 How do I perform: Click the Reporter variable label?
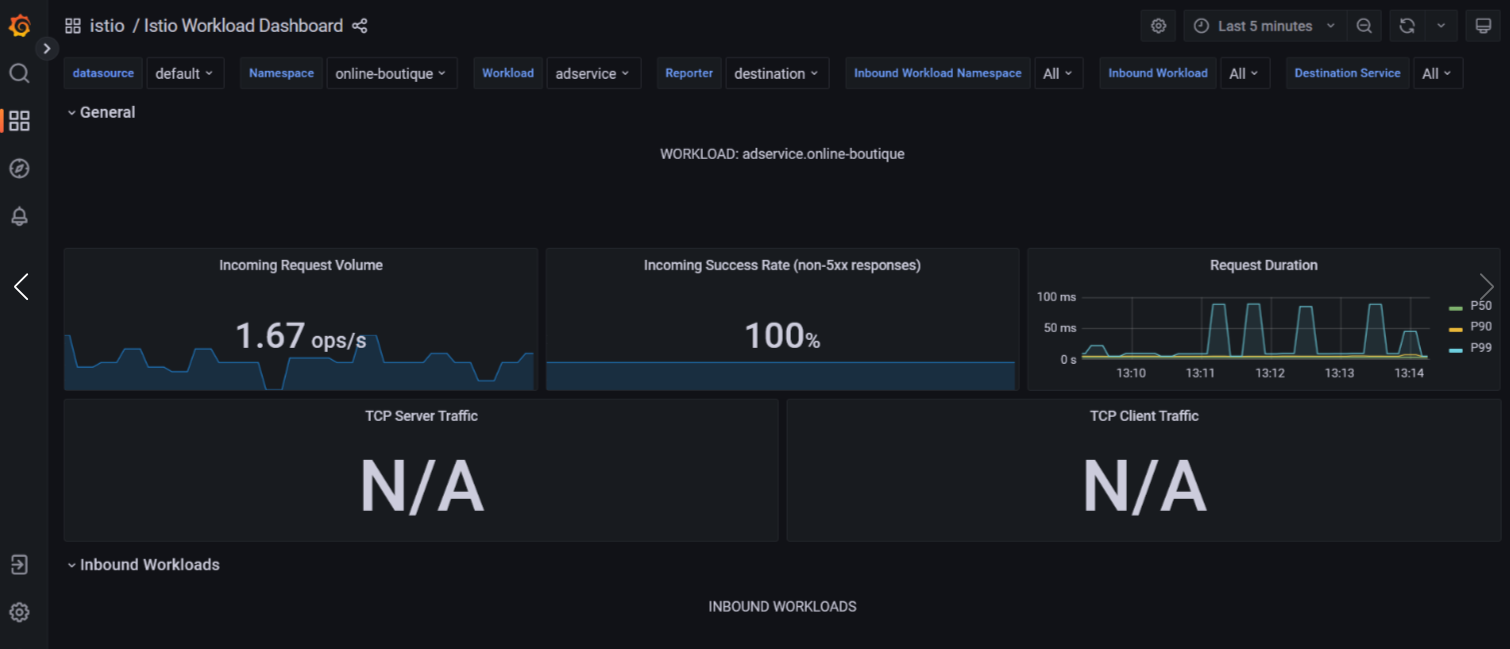point(689,73)
